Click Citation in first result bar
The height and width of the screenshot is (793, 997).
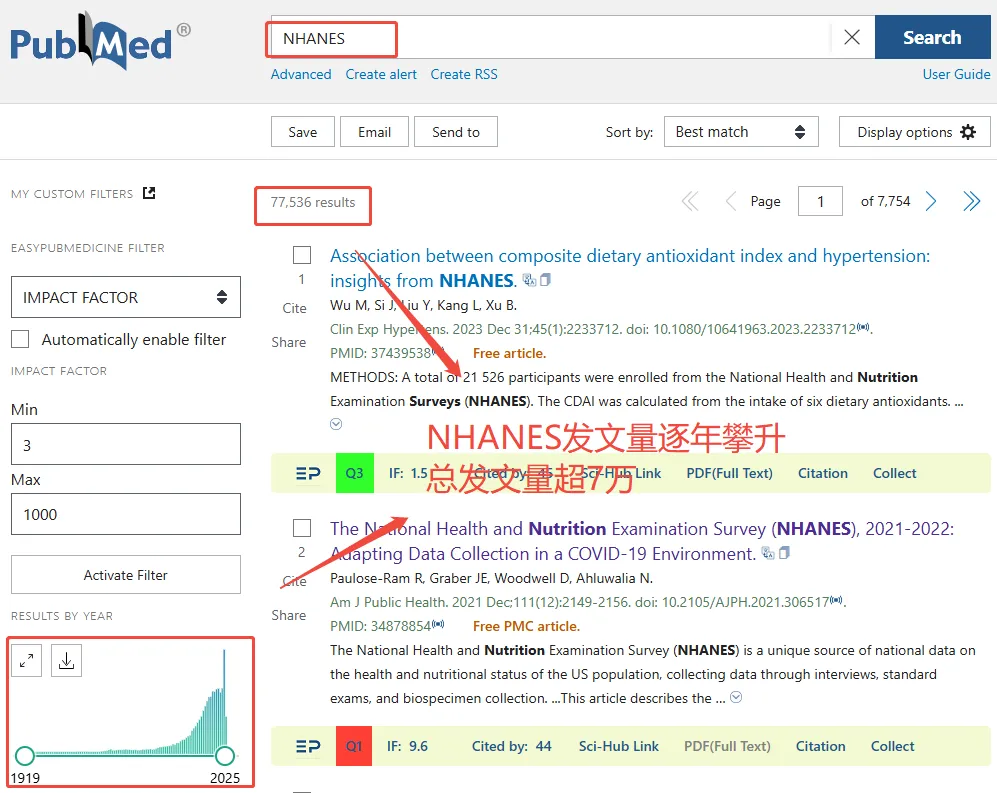pyautogui.click(x=823, y=473)
